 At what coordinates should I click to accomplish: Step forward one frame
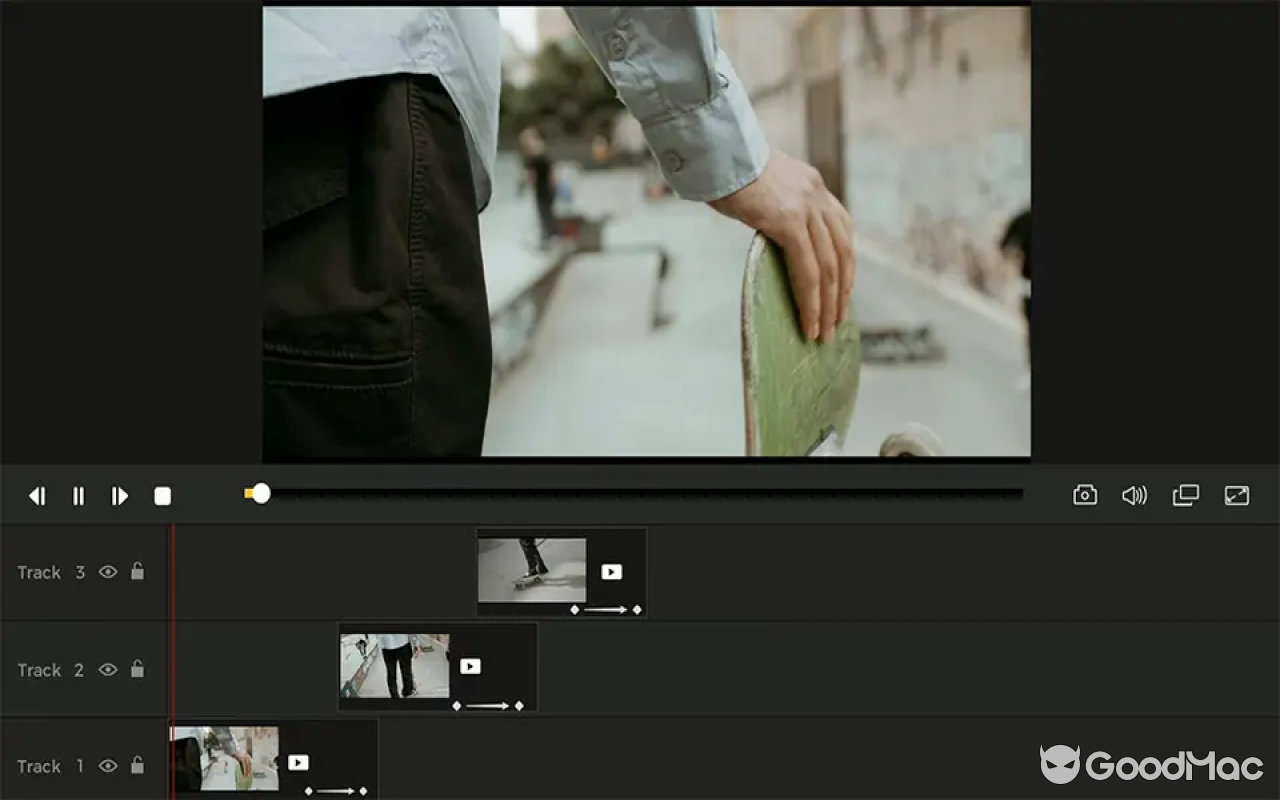119,495
